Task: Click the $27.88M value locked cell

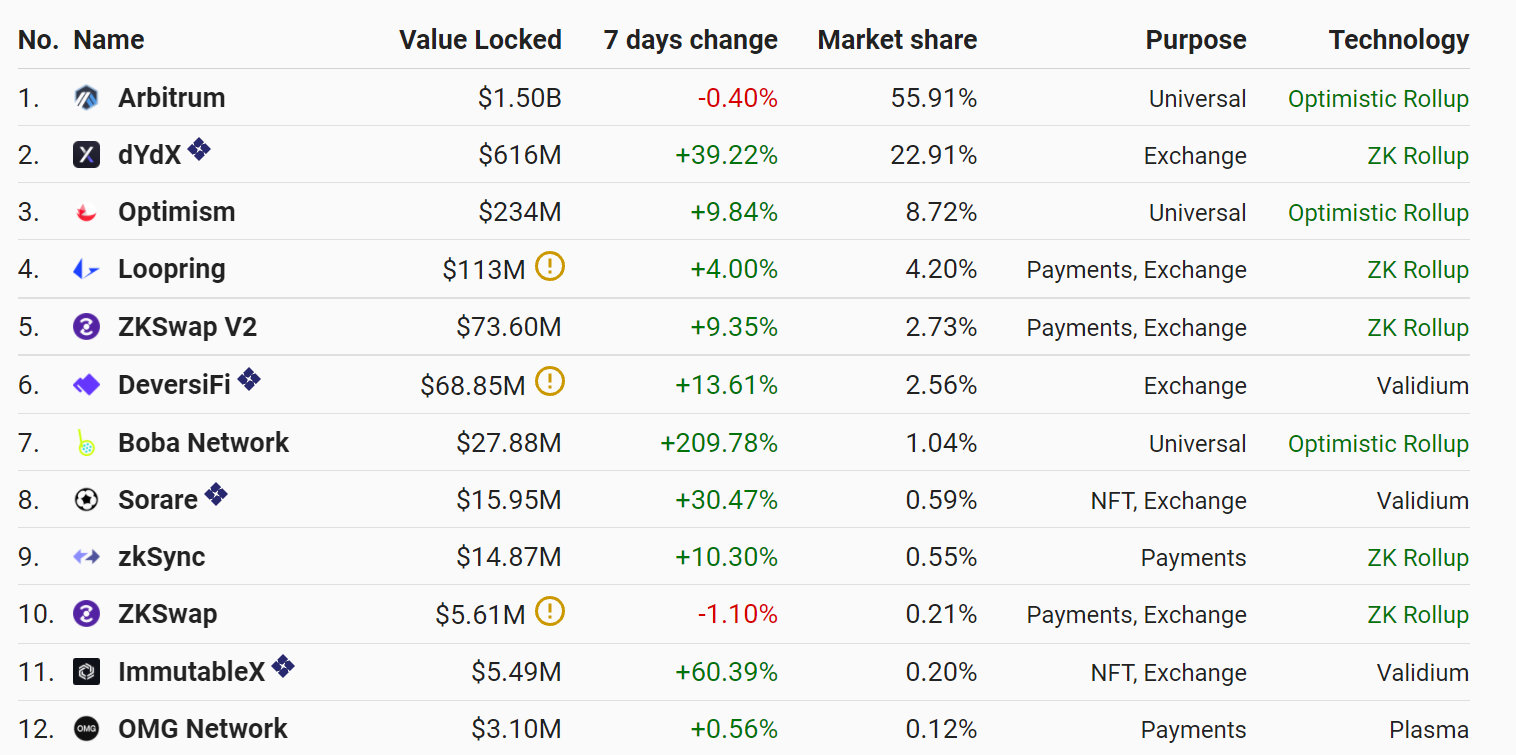Action: pos(509,443)
